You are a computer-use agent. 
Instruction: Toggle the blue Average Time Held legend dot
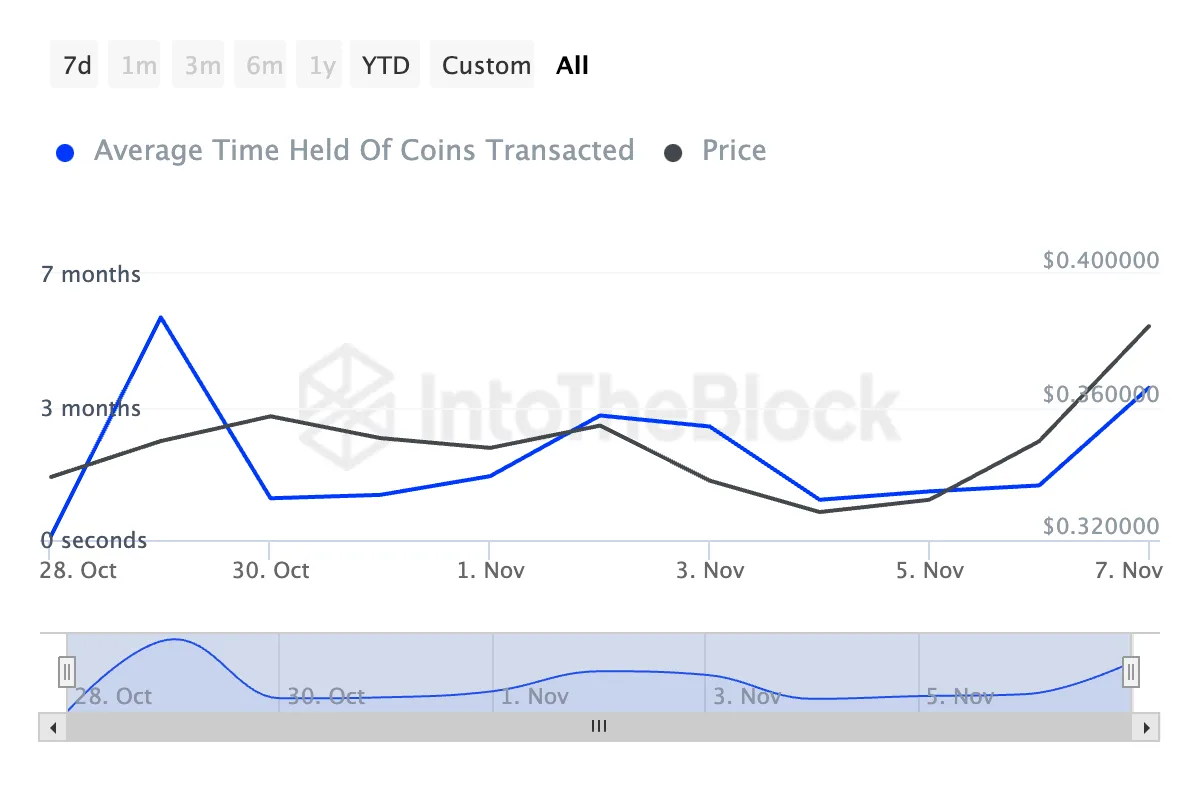pos(66,153)
